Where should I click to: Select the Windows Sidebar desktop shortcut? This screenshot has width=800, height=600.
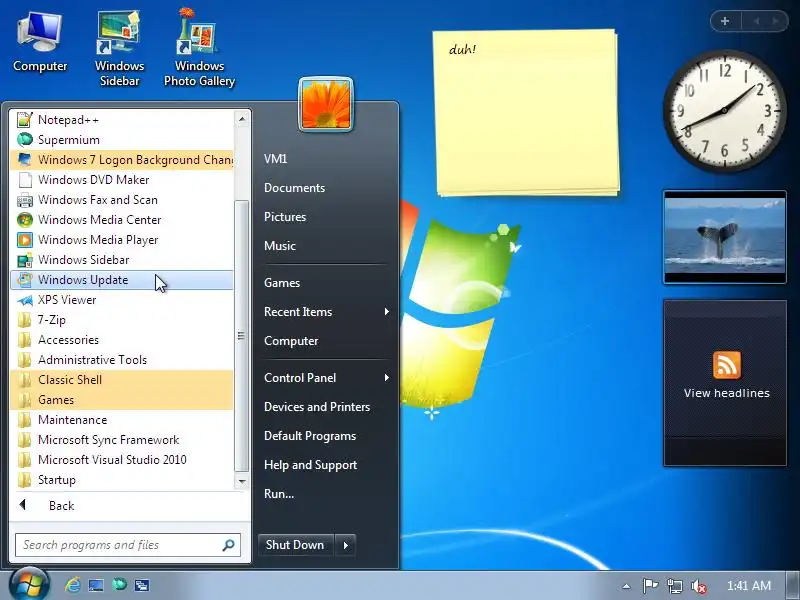click(x=119, y=47)
